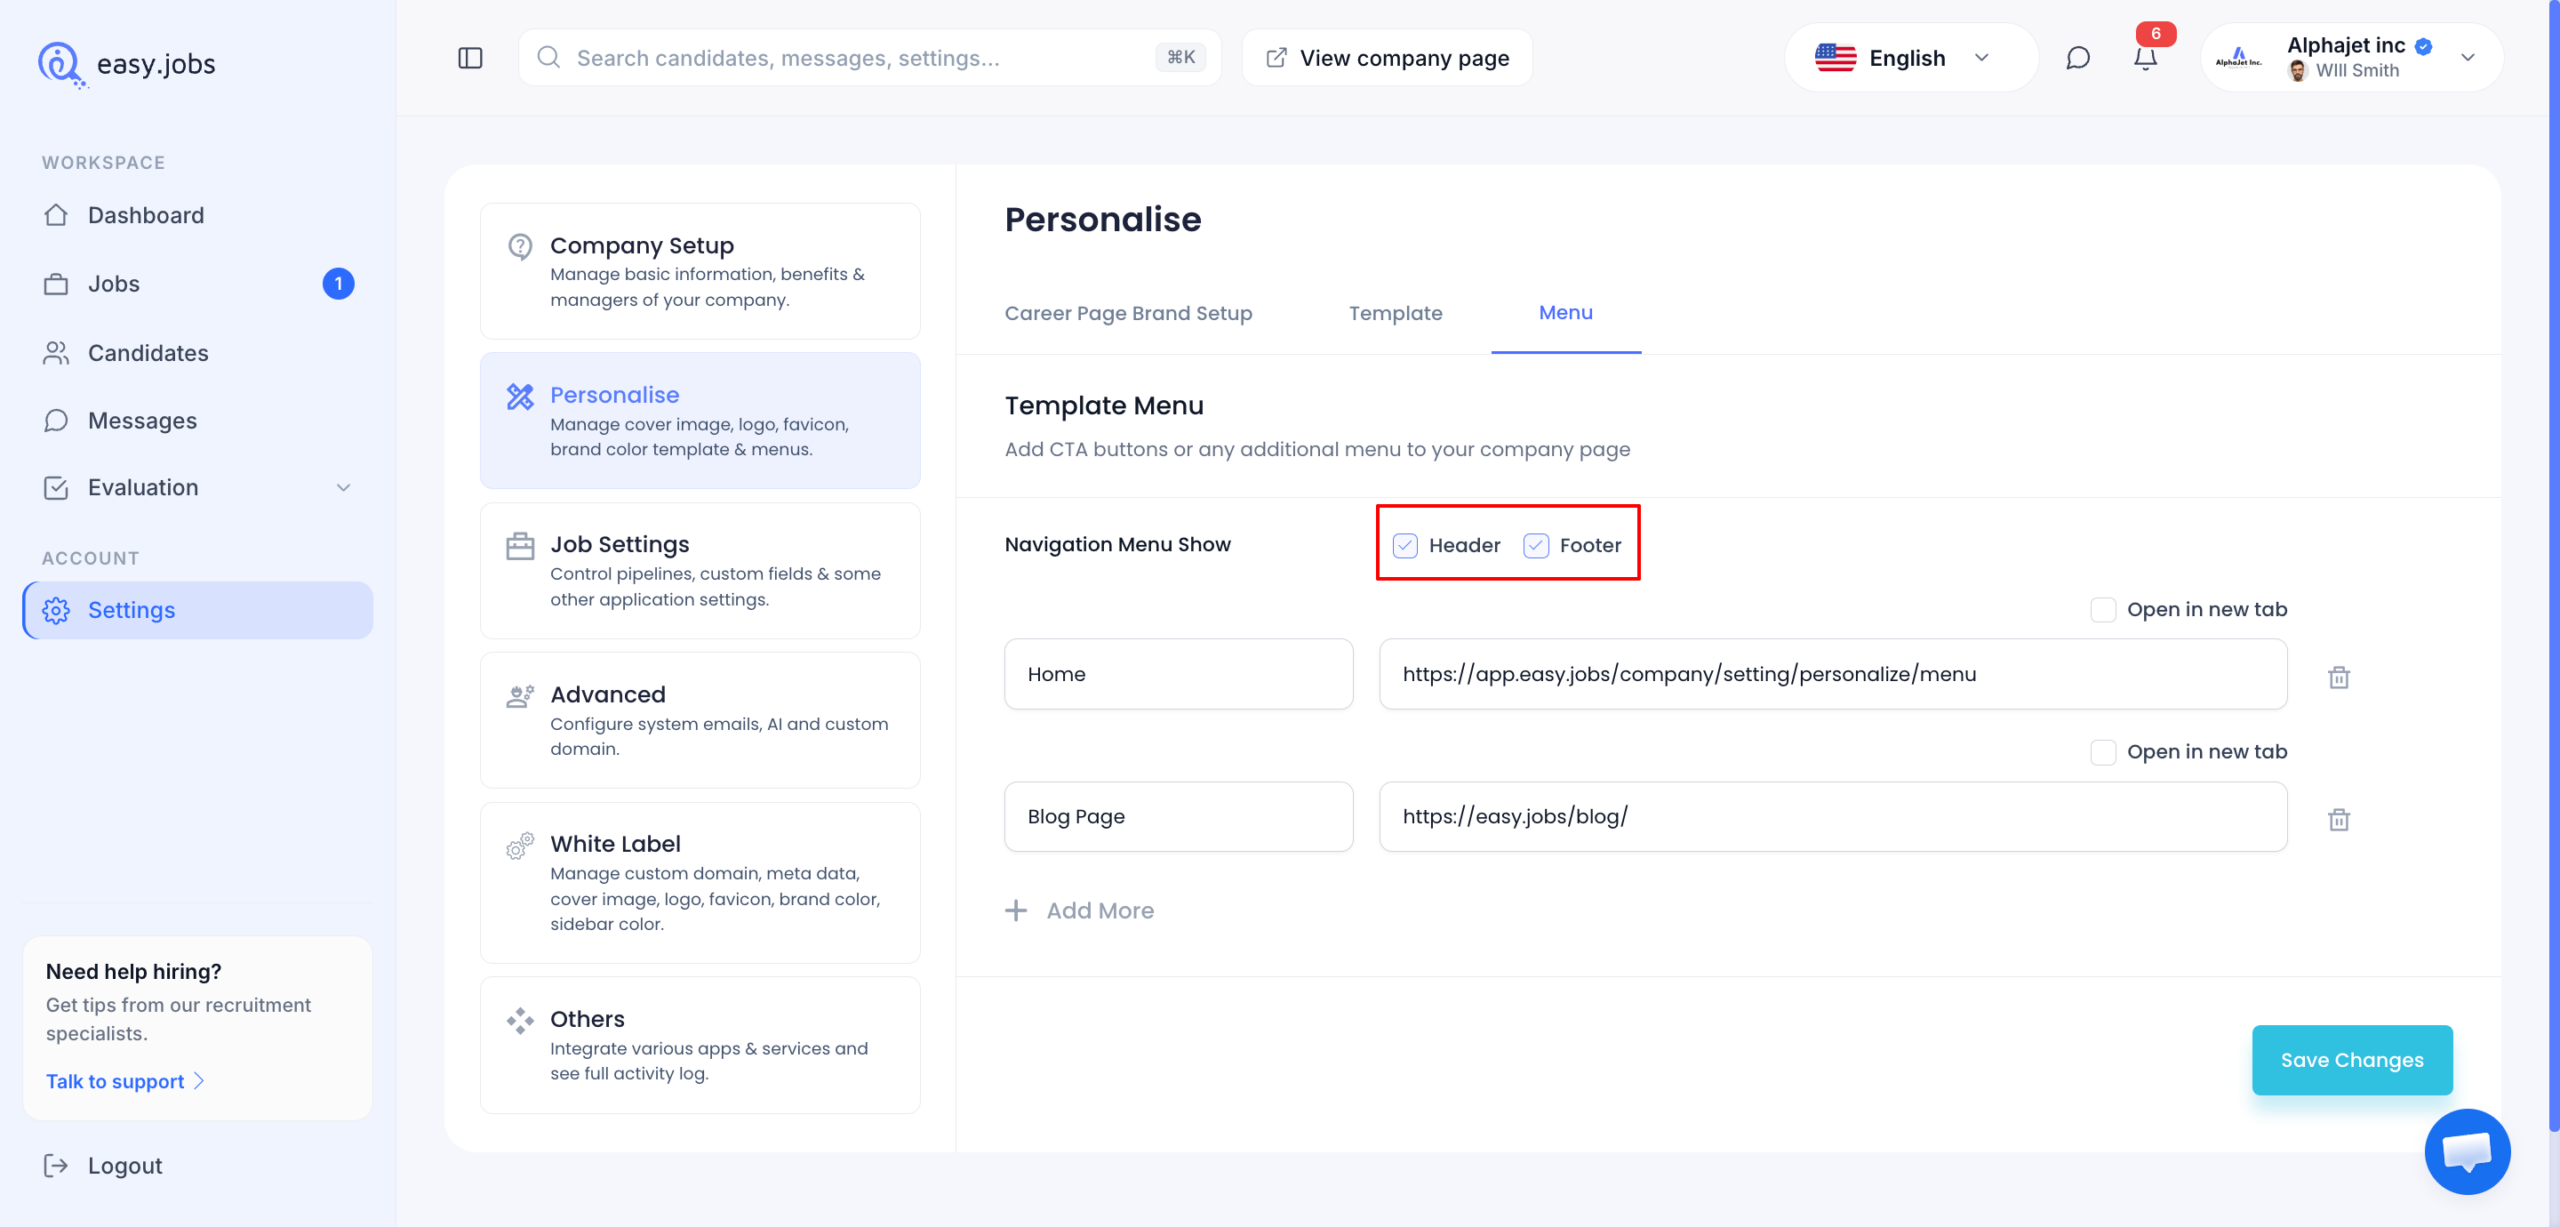Open the English language dropdown
This screenshot has width=2560, height=1227.
[1910, 58]
